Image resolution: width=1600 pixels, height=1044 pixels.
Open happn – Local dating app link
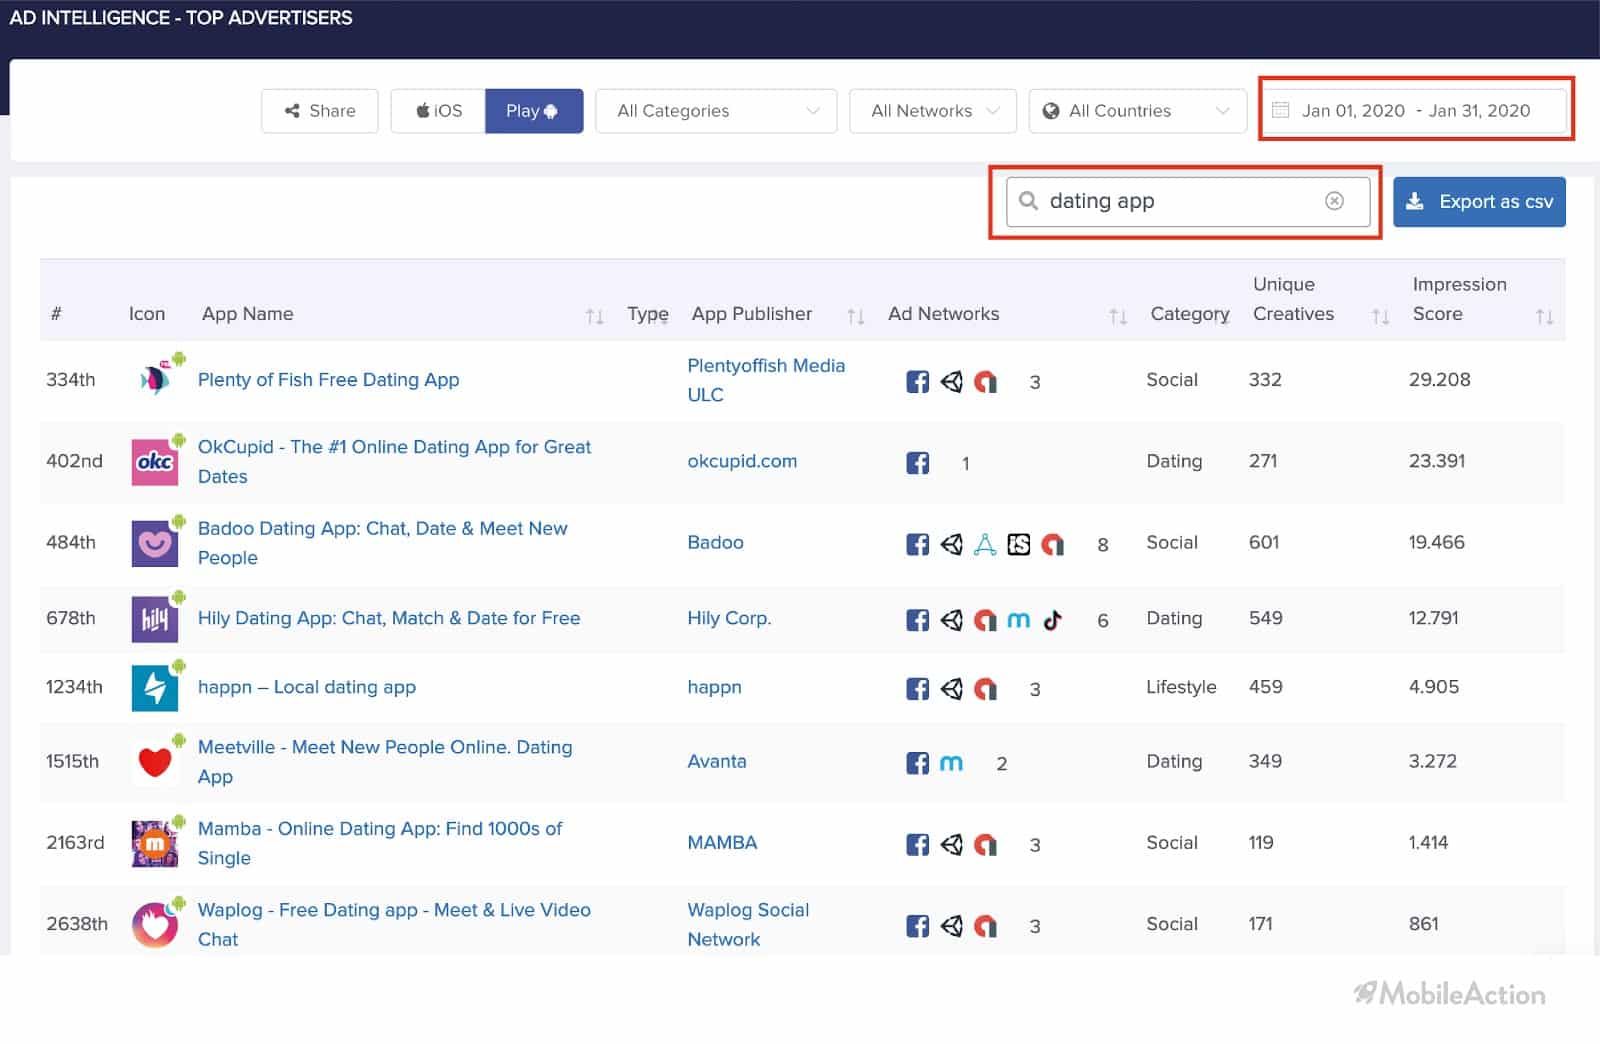[x=307, y=687]
